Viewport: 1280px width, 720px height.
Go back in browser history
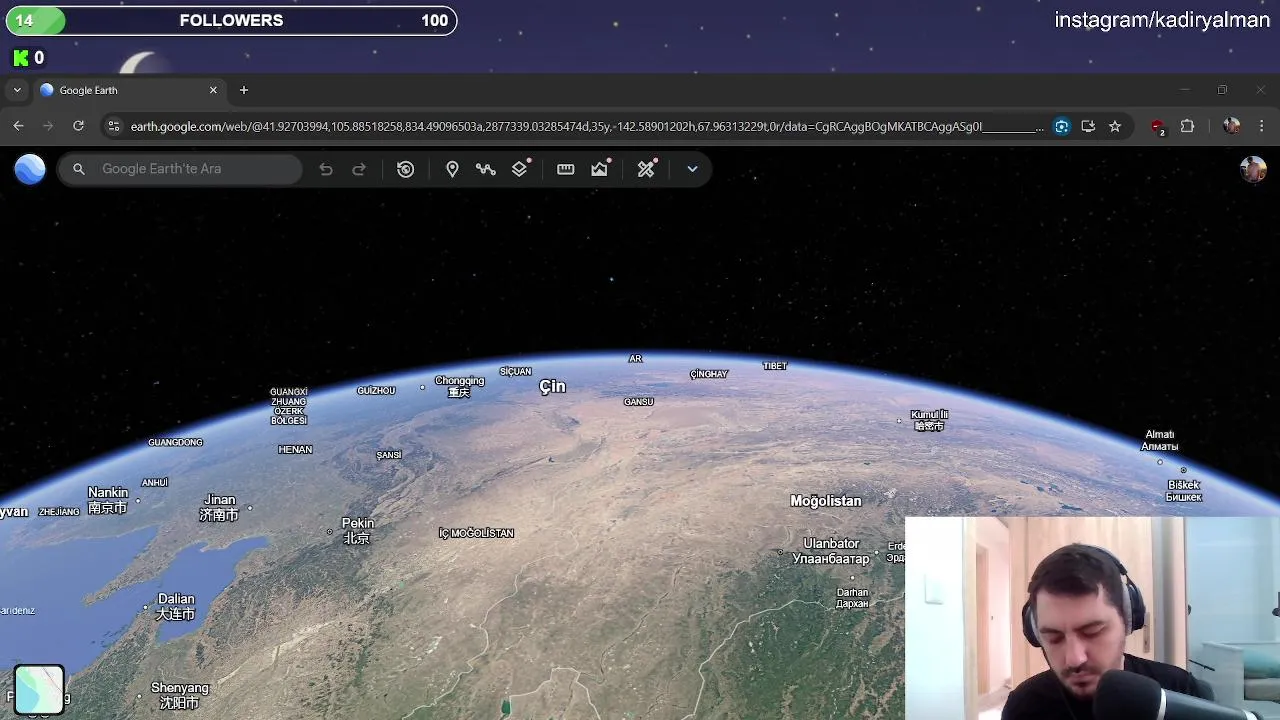pyautogui.click(x=18, y=126)
